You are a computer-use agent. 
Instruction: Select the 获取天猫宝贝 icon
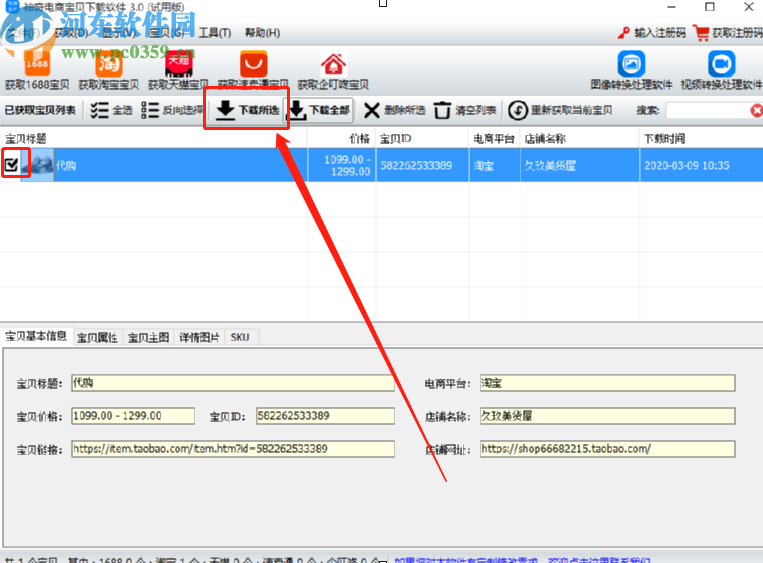click(179, 65)
